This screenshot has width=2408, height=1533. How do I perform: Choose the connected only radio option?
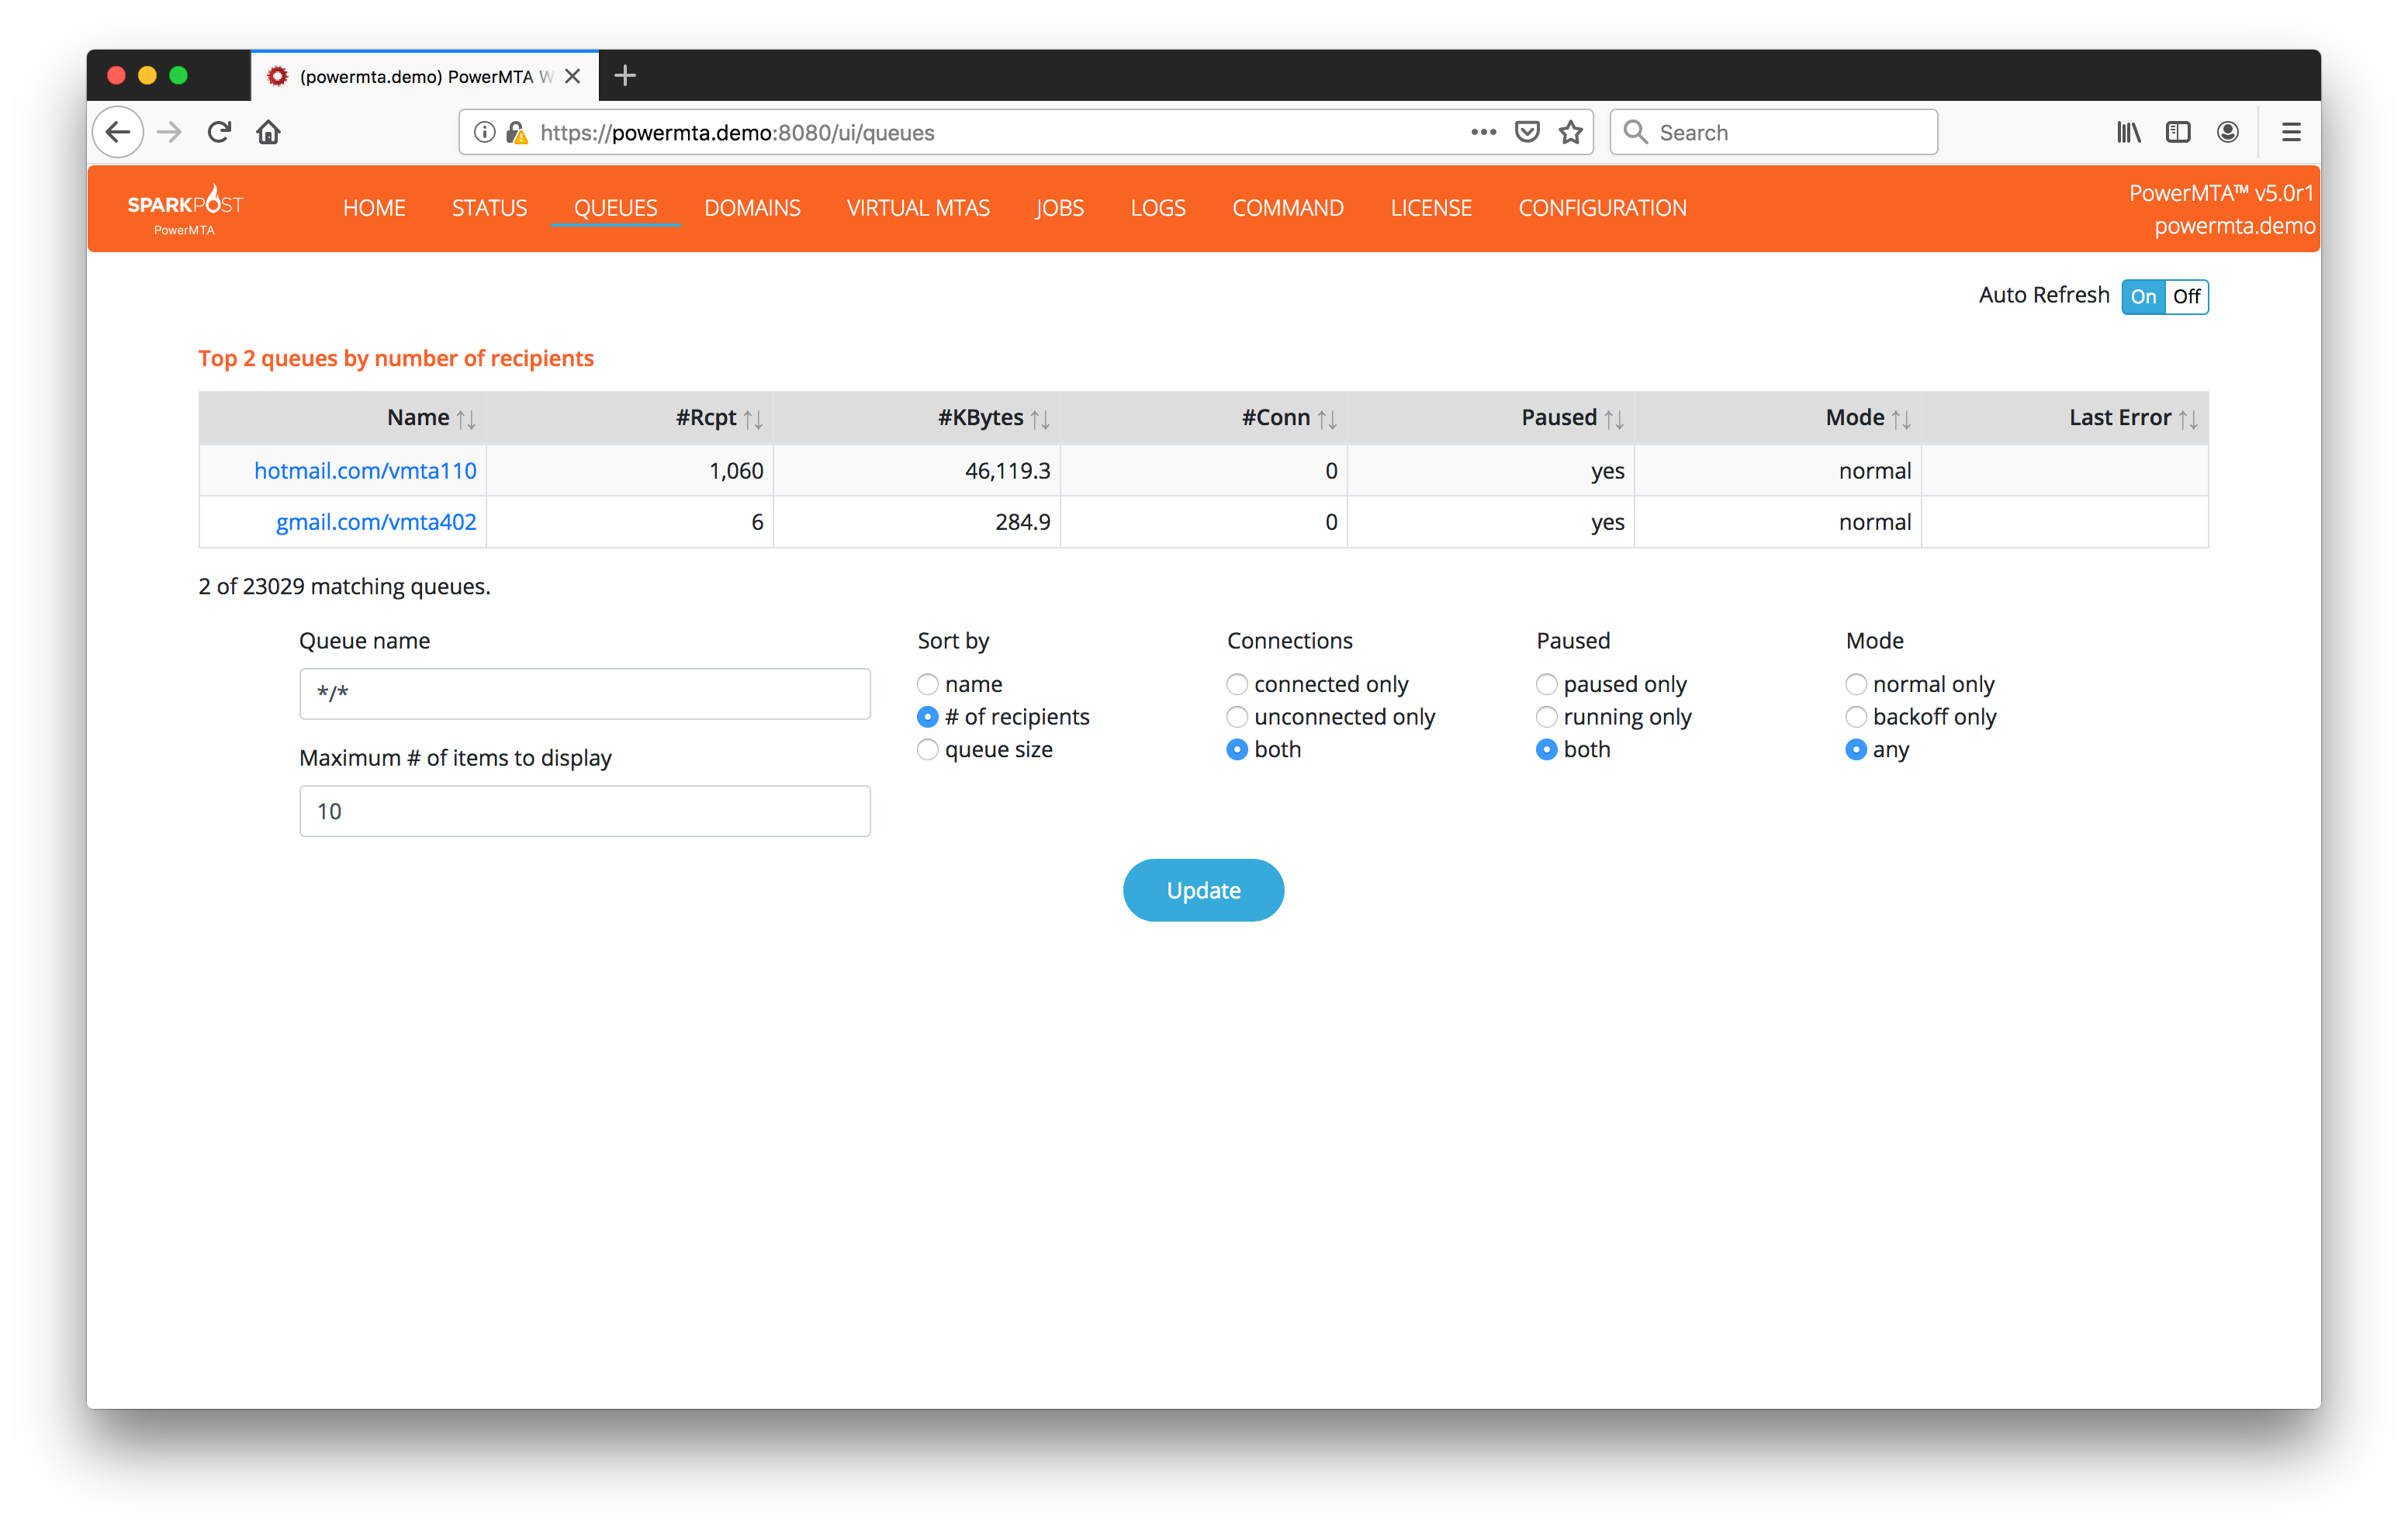(1237, 685)
